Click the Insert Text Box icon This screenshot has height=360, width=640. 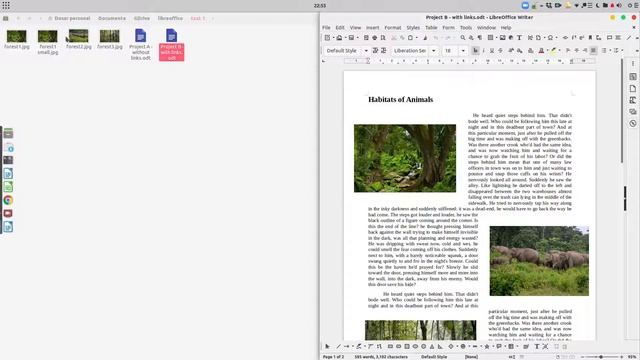(519, 38)
